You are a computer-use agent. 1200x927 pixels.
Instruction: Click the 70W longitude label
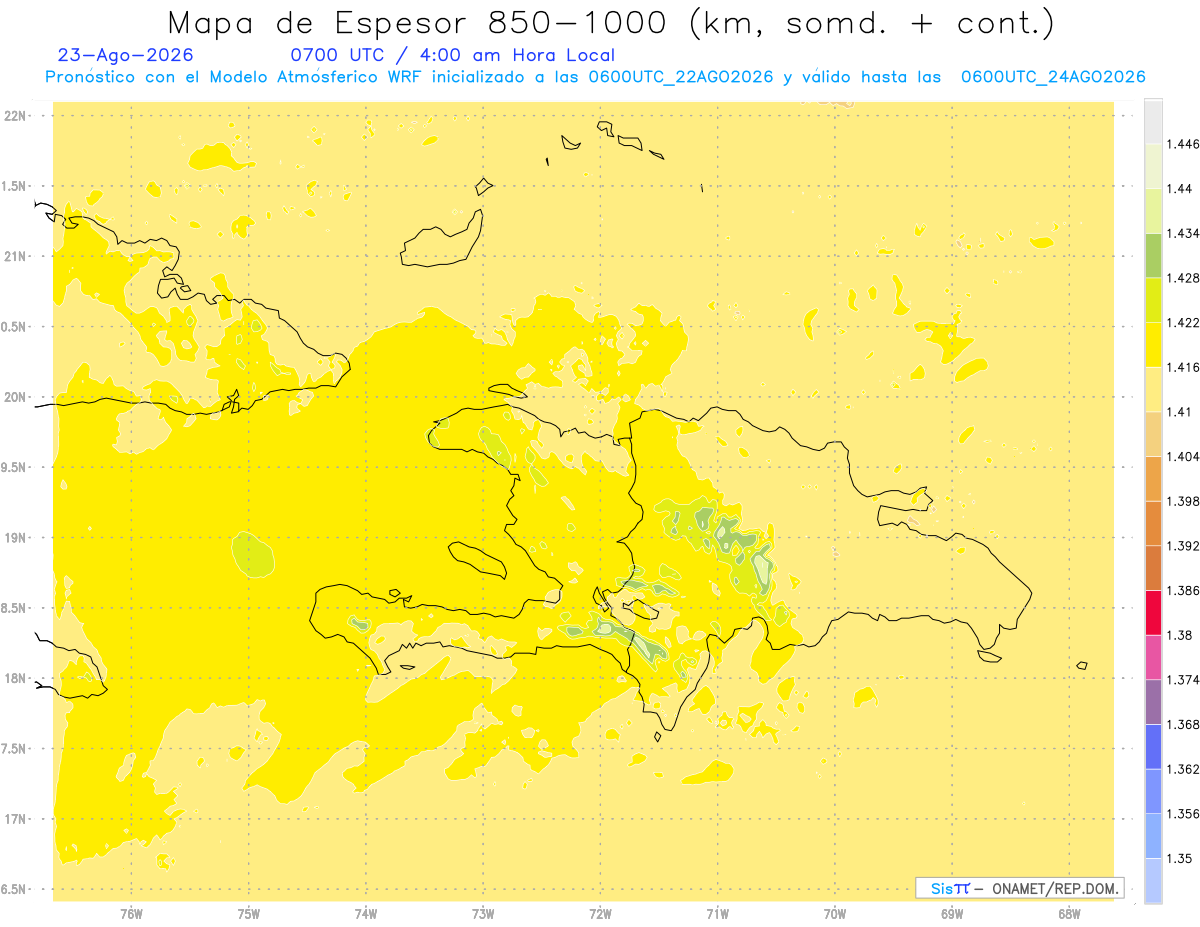[835, 913]
